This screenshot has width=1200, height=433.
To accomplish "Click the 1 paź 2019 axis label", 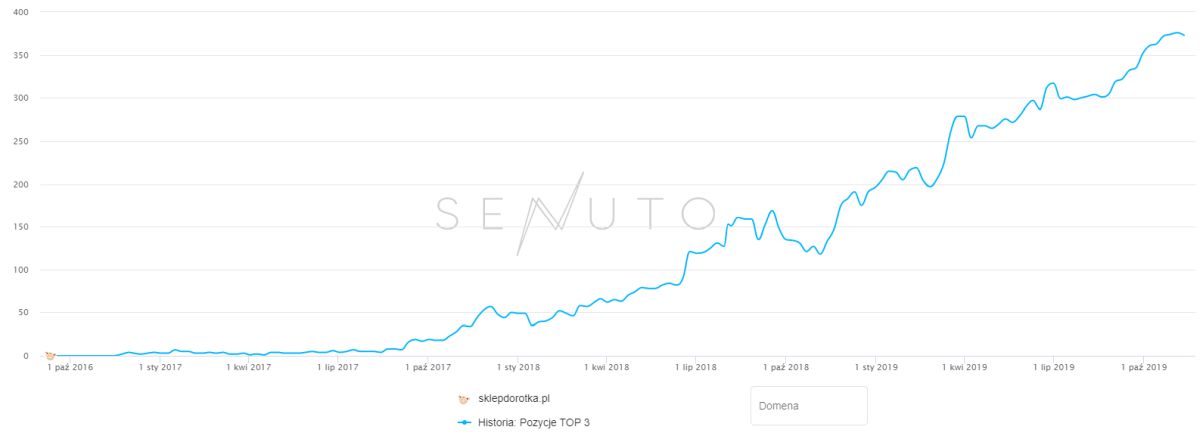I will coord(1143,368).
